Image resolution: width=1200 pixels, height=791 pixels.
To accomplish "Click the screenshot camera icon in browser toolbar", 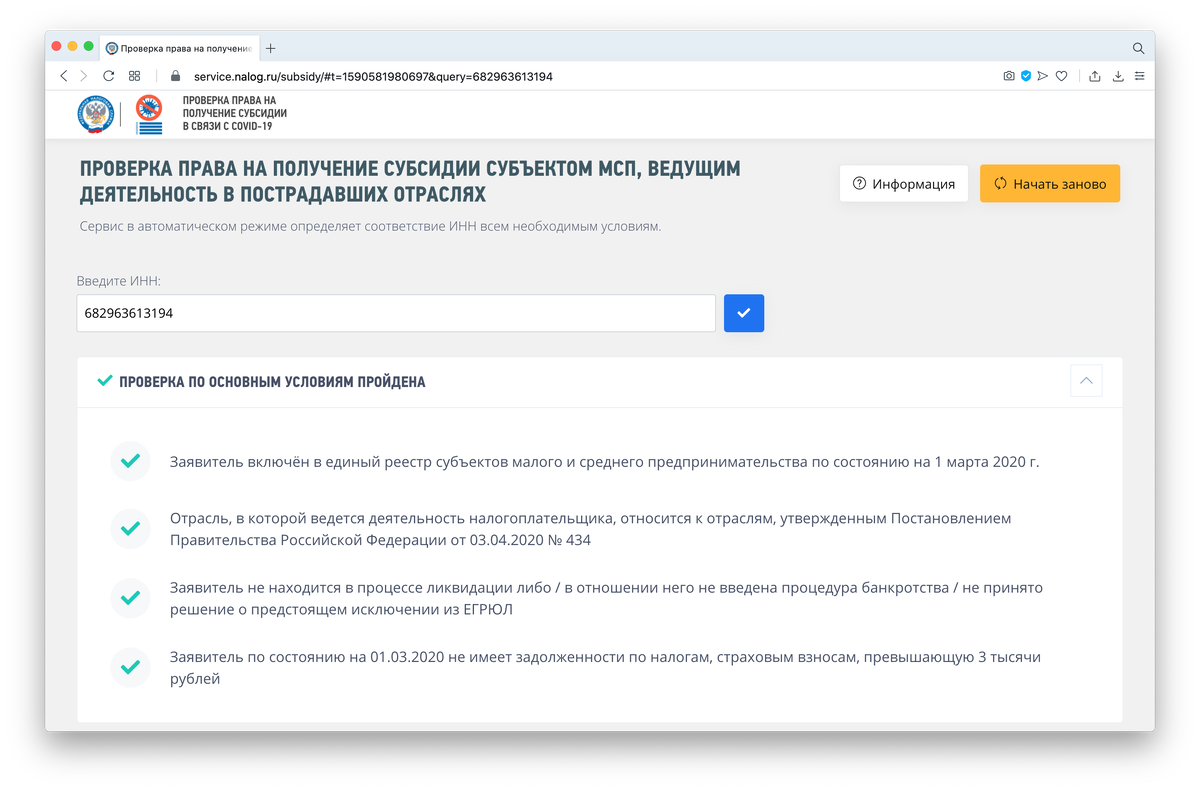I will tap(1008, 75).
